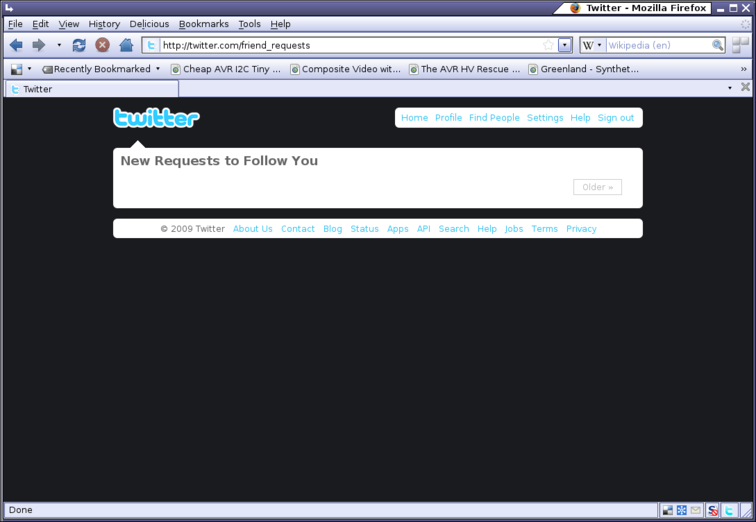The width and height of the screenshot is (756, 522).
Task: Open the list all tabs dropdown
Action: point(730,88)
